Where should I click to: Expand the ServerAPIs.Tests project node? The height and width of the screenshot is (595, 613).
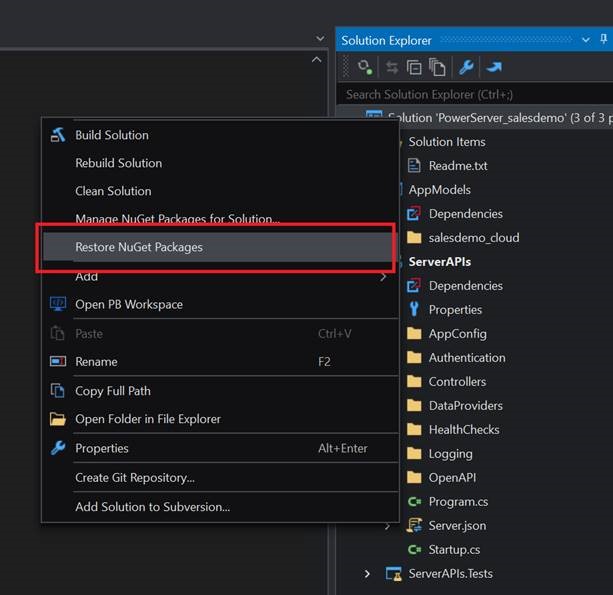pyautogui.click(x=367, y=573)
